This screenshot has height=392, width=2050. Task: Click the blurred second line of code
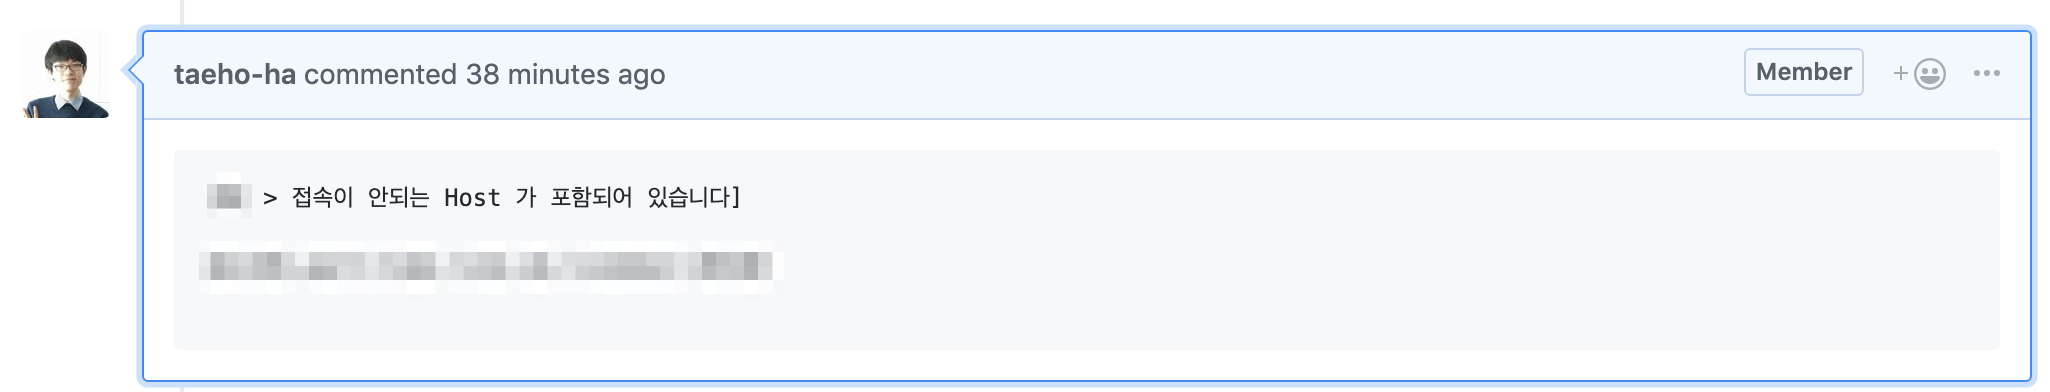[486, 266]
